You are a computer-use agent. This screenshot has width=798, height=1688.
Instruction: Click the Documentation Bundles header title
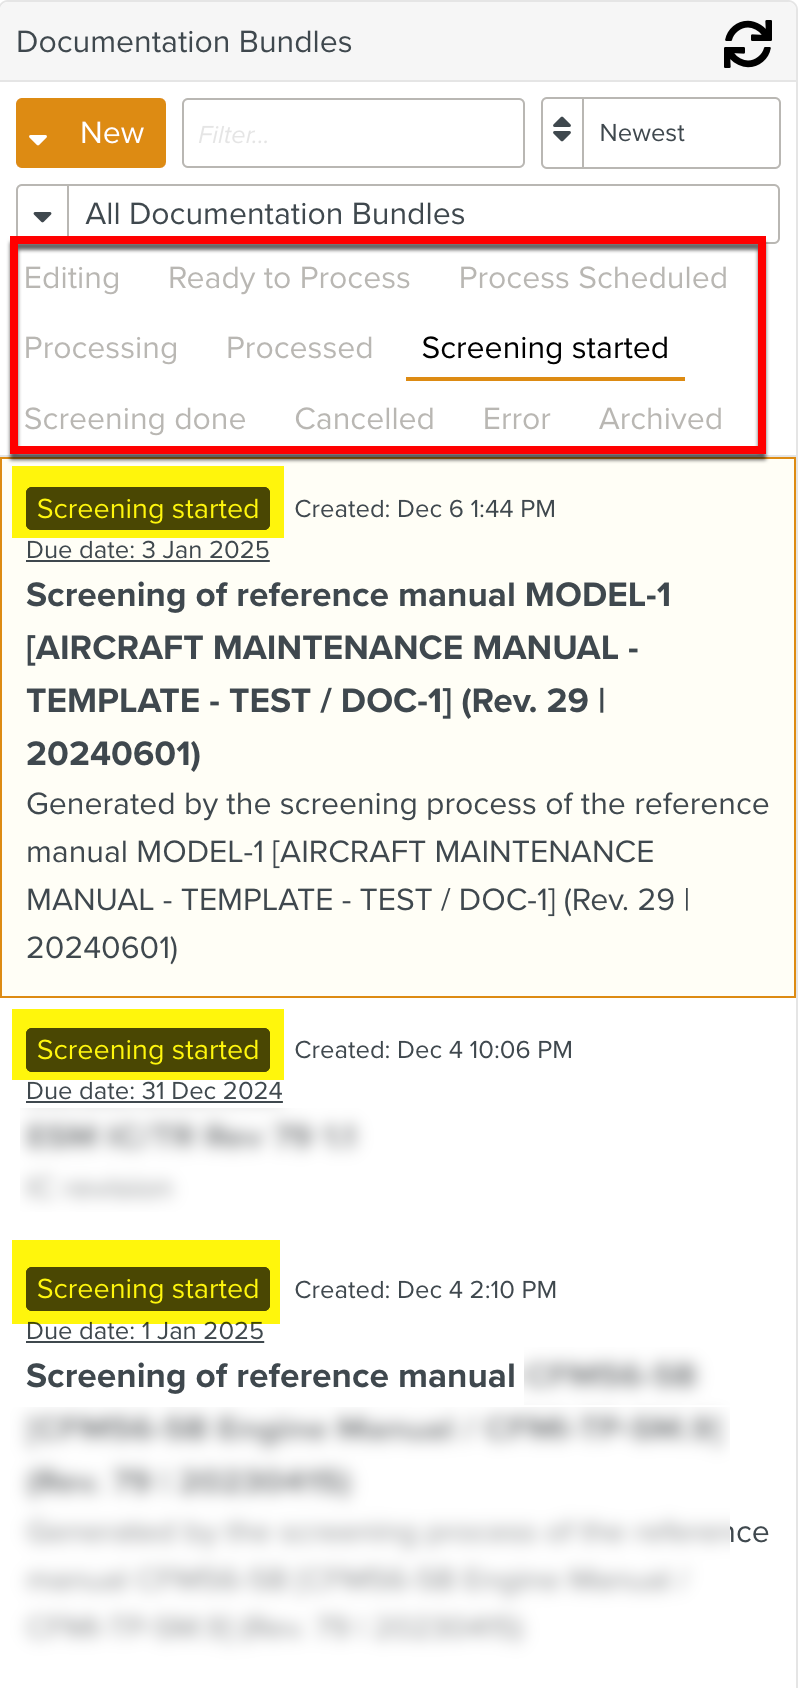tap(184, 43)
